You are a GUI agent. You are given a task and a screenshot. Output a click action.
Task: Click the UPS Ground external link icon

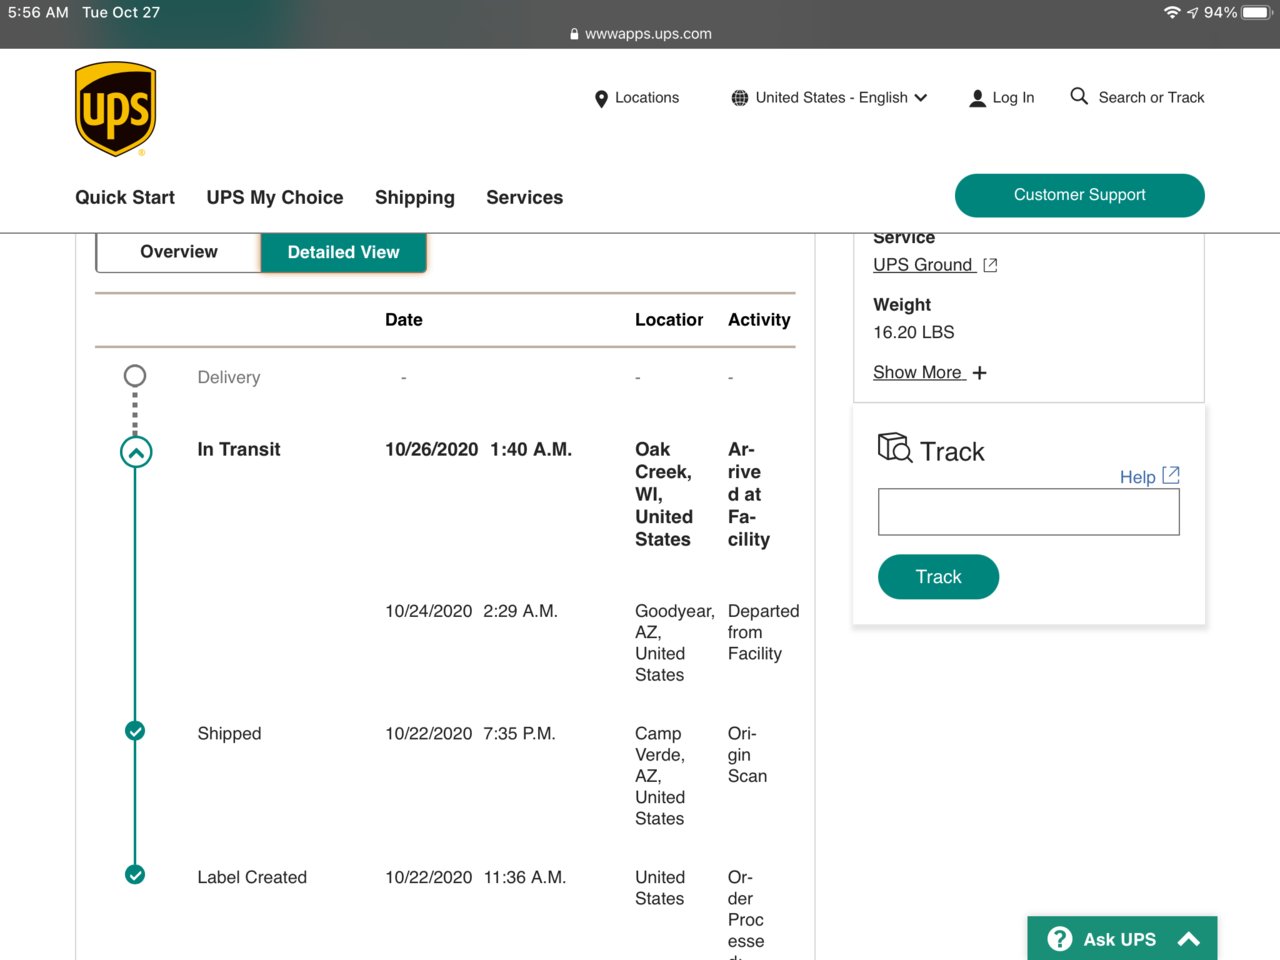click(x=990, y=265)
